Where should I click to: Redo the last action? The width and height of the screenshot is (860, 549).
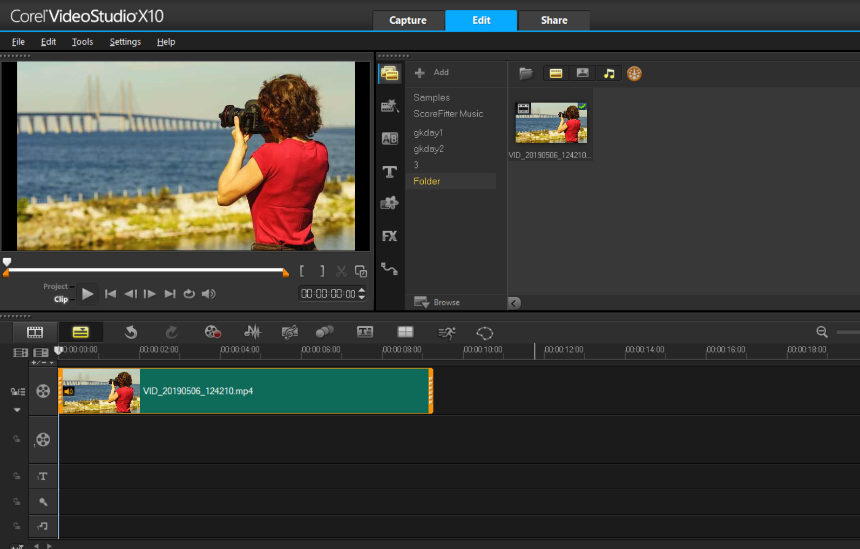pyautogui.click(x=172, y=332)
